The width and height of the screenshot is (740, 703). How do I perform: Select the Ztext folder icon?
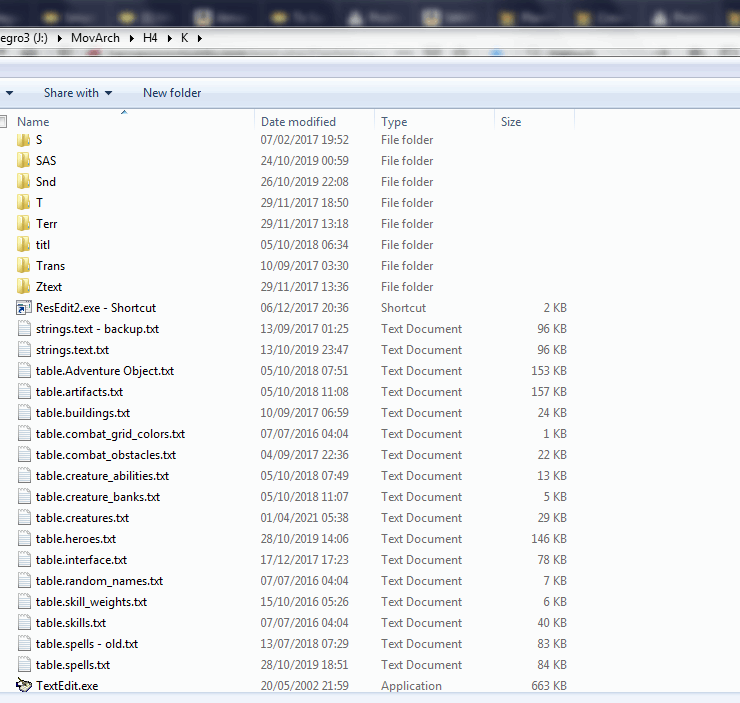(x=23, y=287)
